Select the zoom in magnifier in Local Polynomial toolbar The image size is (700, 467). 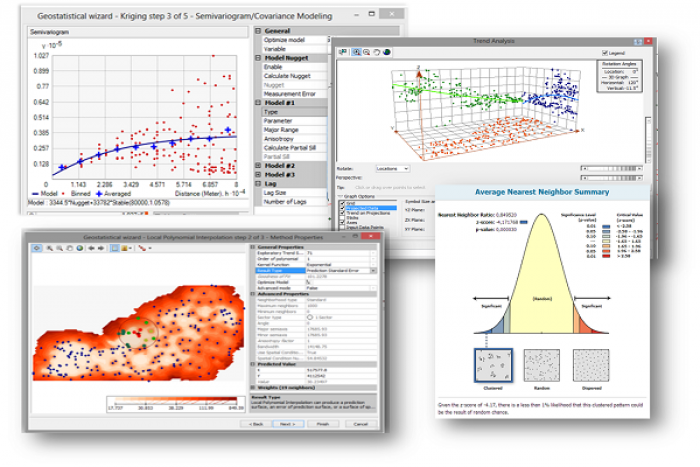pos(50,246)
